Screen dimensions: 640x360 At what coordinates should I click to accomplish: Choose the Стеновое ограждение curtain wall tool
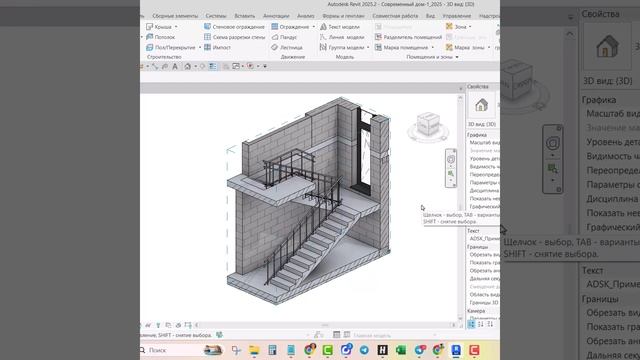coord(234,27)
